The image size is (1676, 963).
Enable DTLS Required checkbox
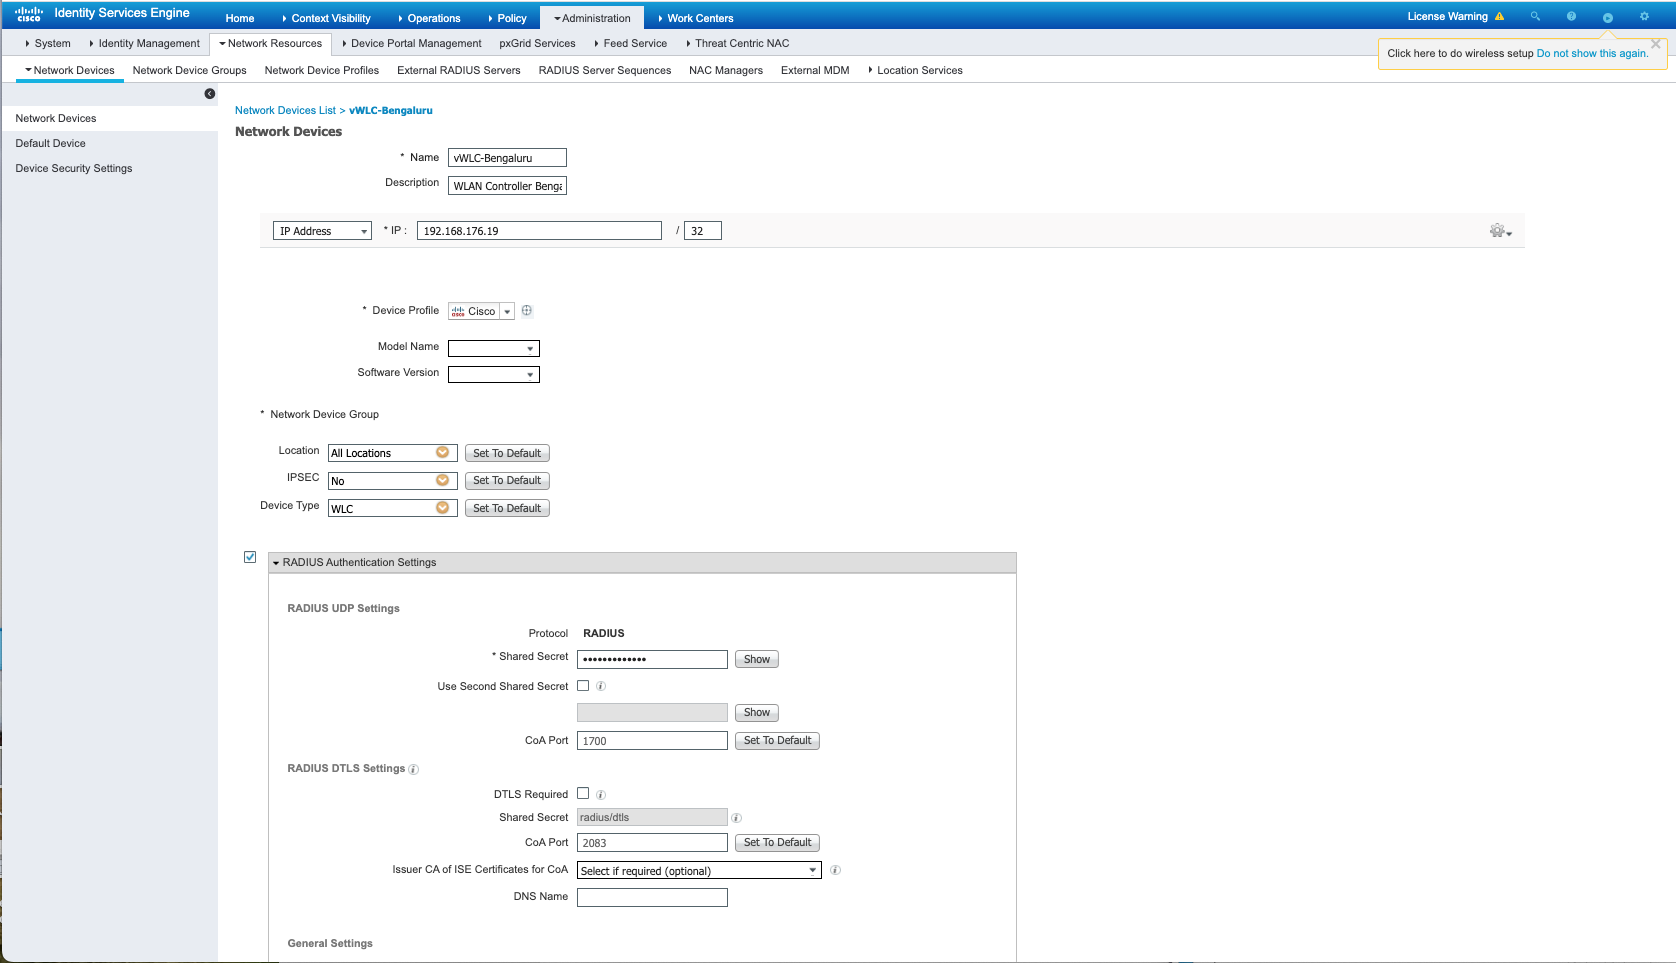pos(583,793)
